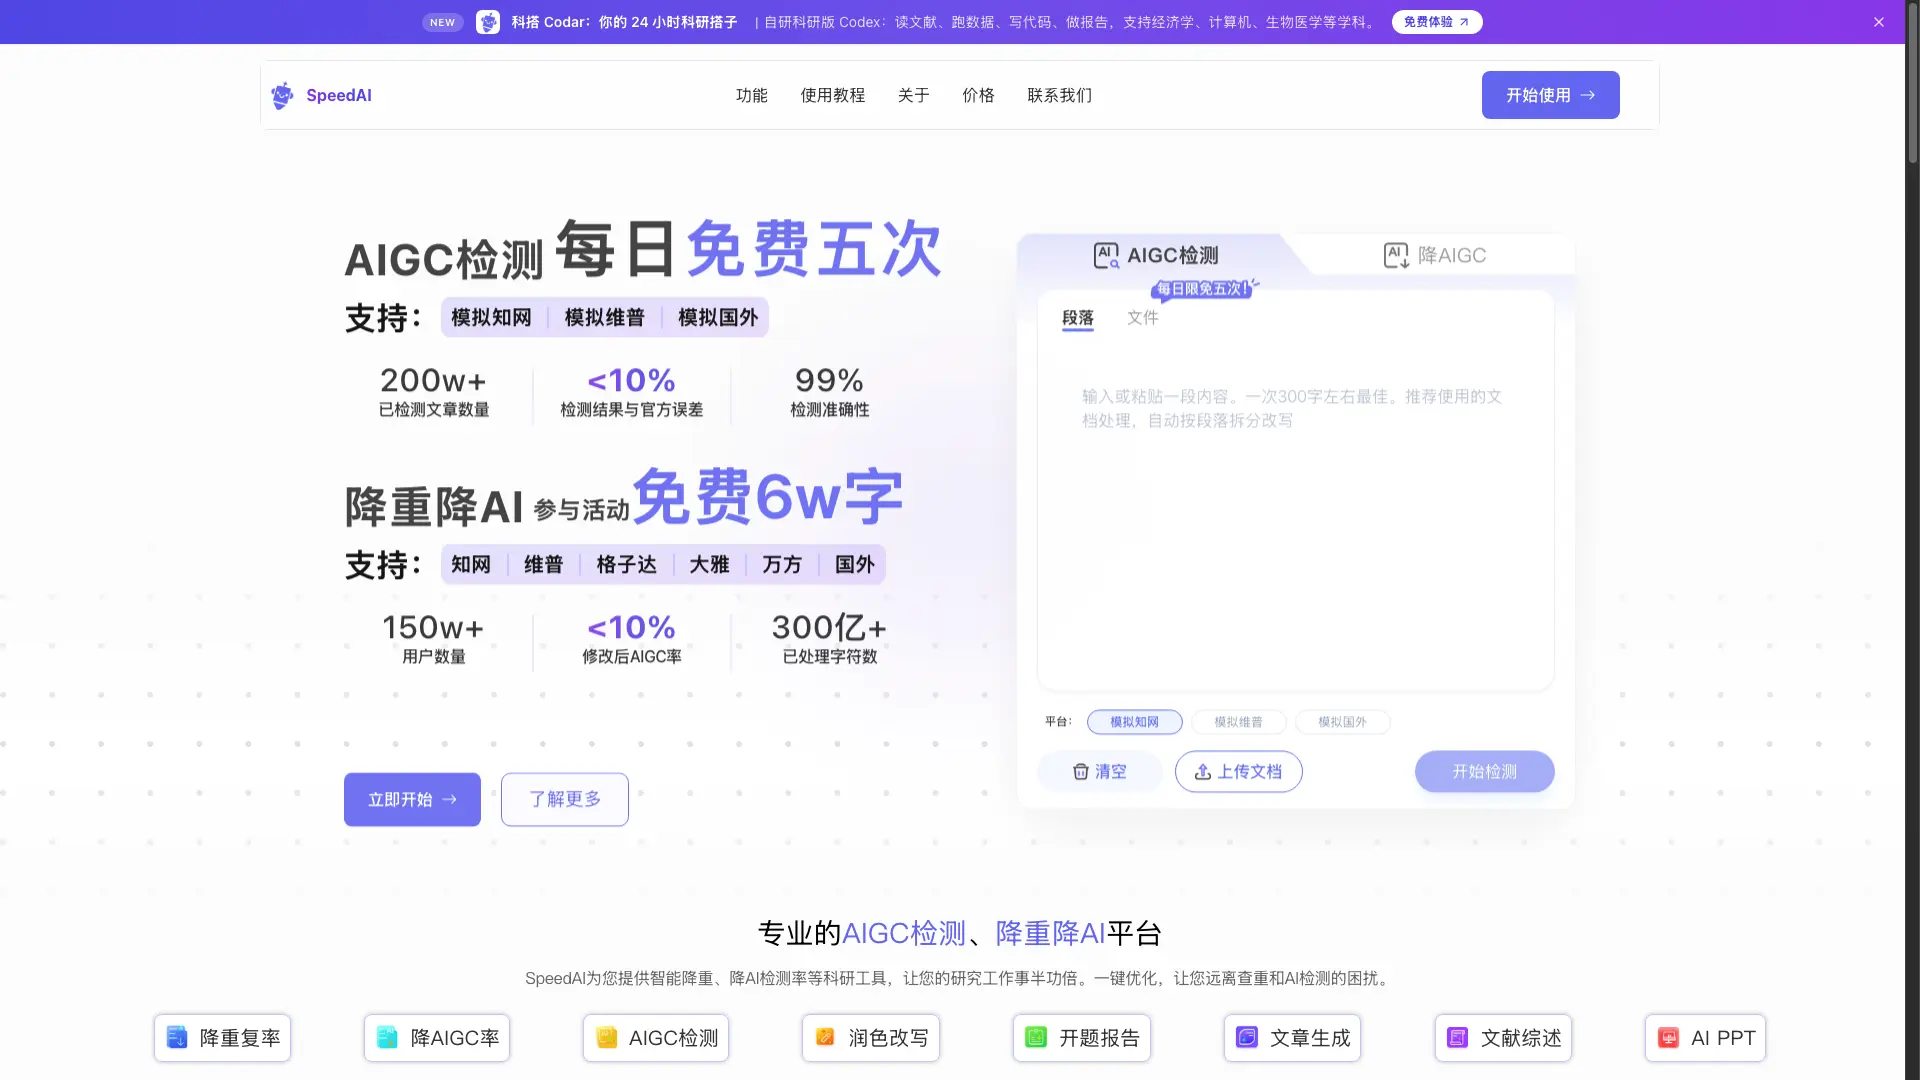Click the 上传文档 button
Viewport: 1920px width, 1080px height.
click(x=1239, y=772)
